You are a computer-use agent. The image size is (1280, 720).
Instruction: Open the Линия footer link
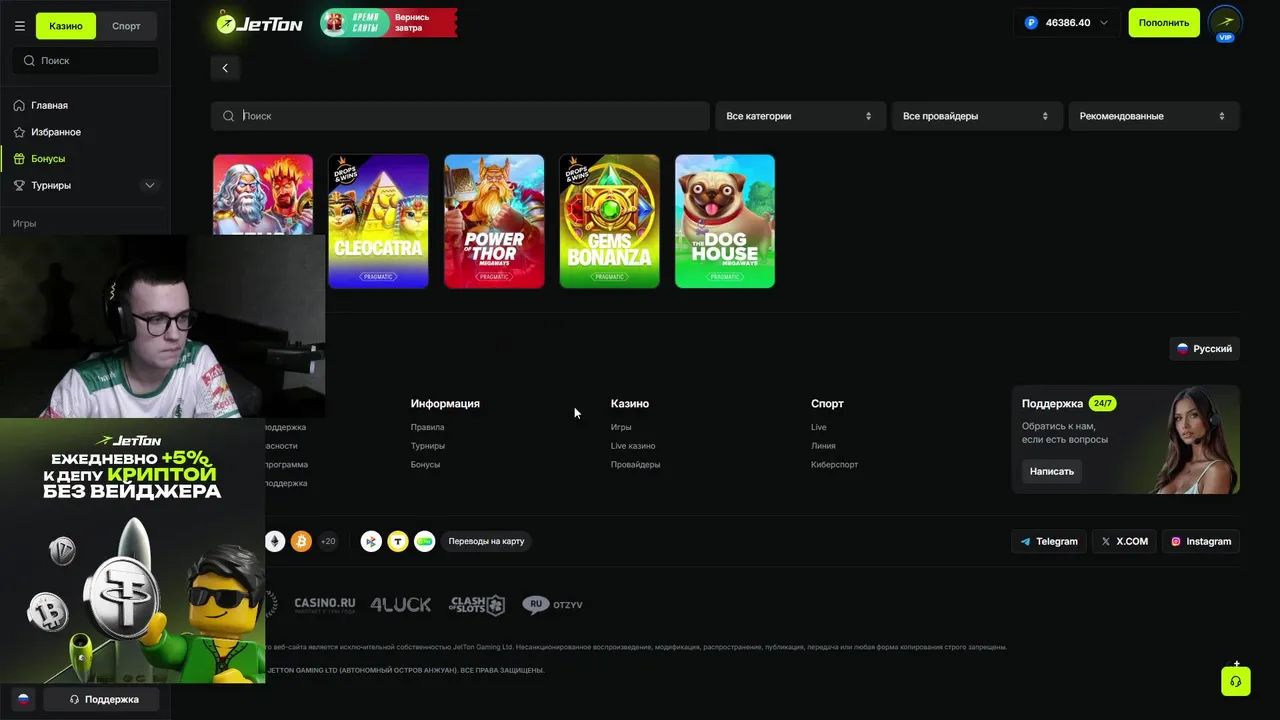pyautogui.click(x=823, y=446)
